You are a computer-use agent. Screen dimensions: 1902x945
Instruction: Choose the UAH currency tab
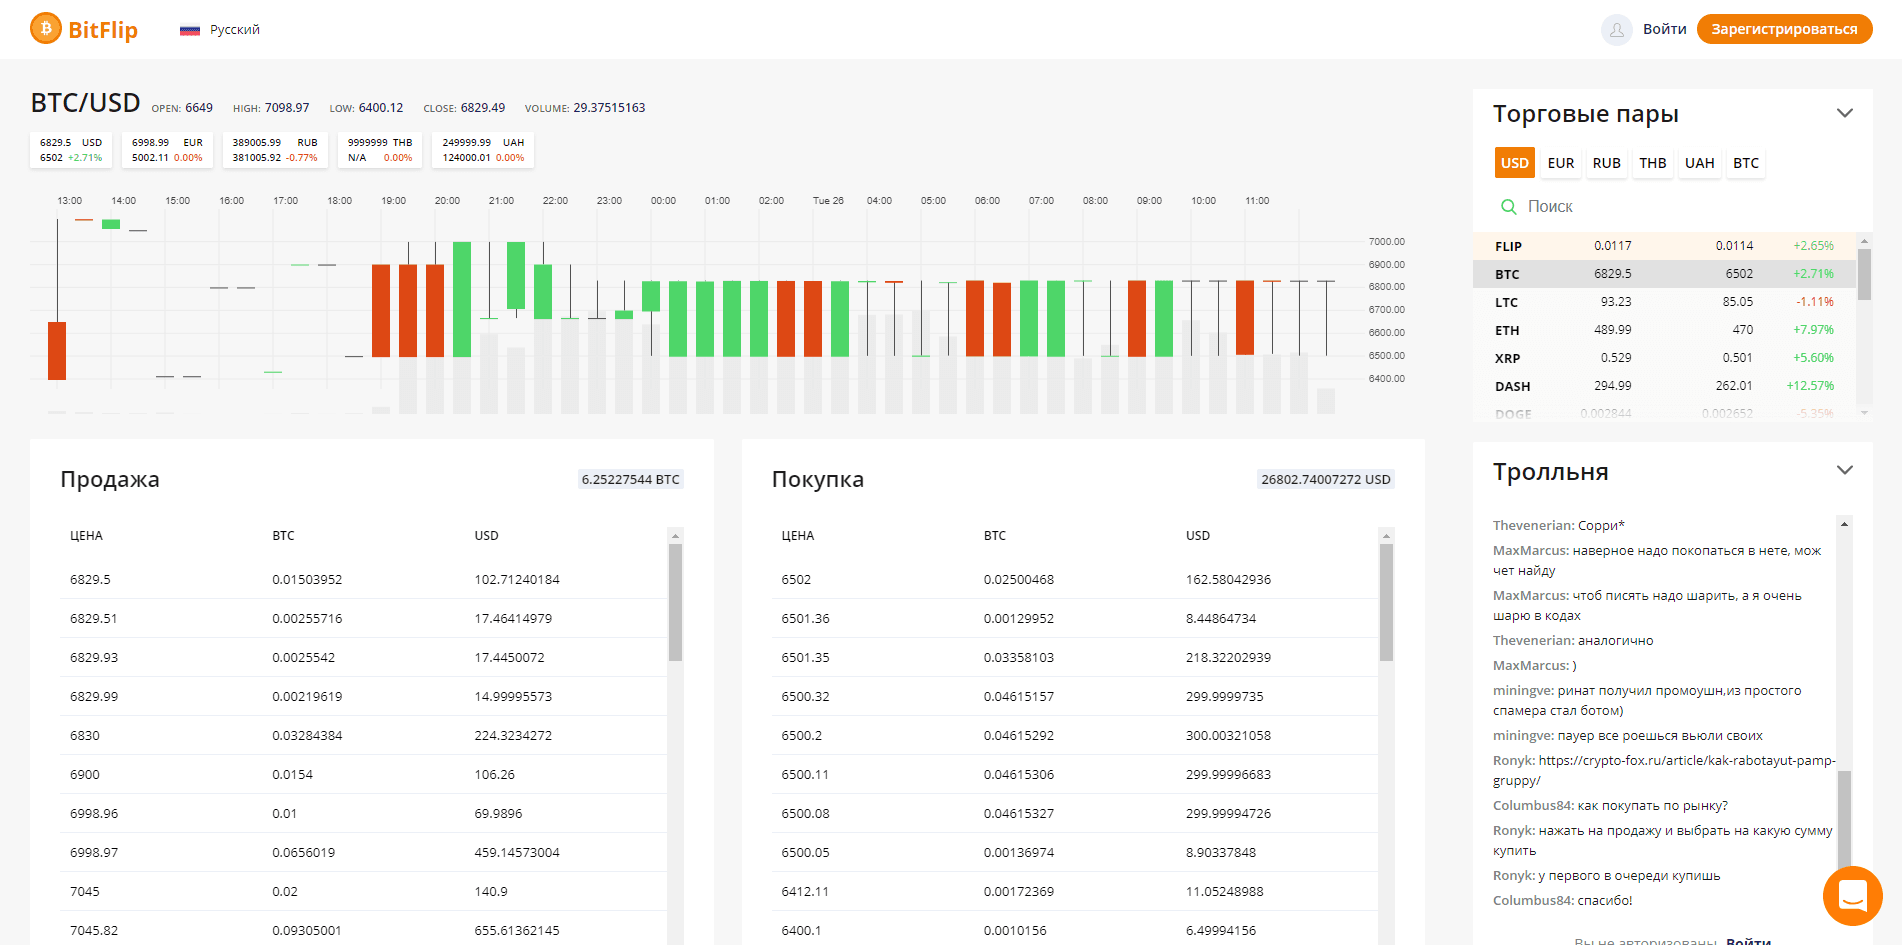[1699, 163]
